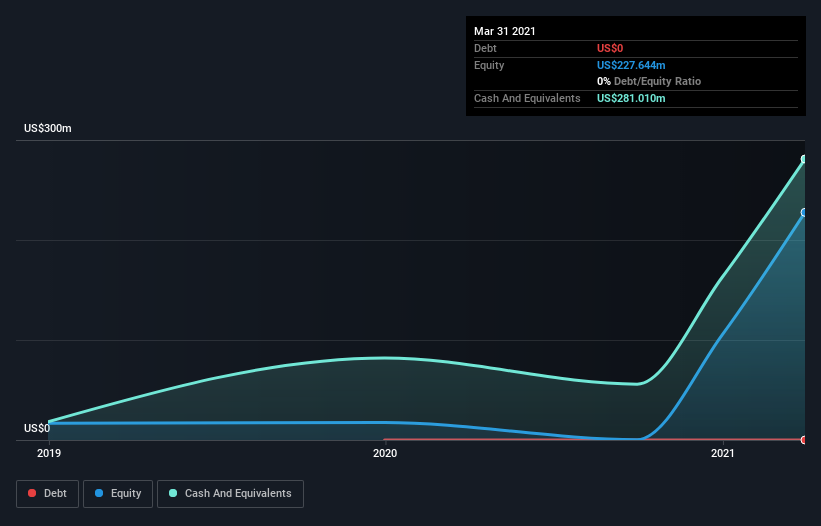Click the 2021 x-axis label
The width and height of the screenshot is (821, 526).
[x=723, y=453]
